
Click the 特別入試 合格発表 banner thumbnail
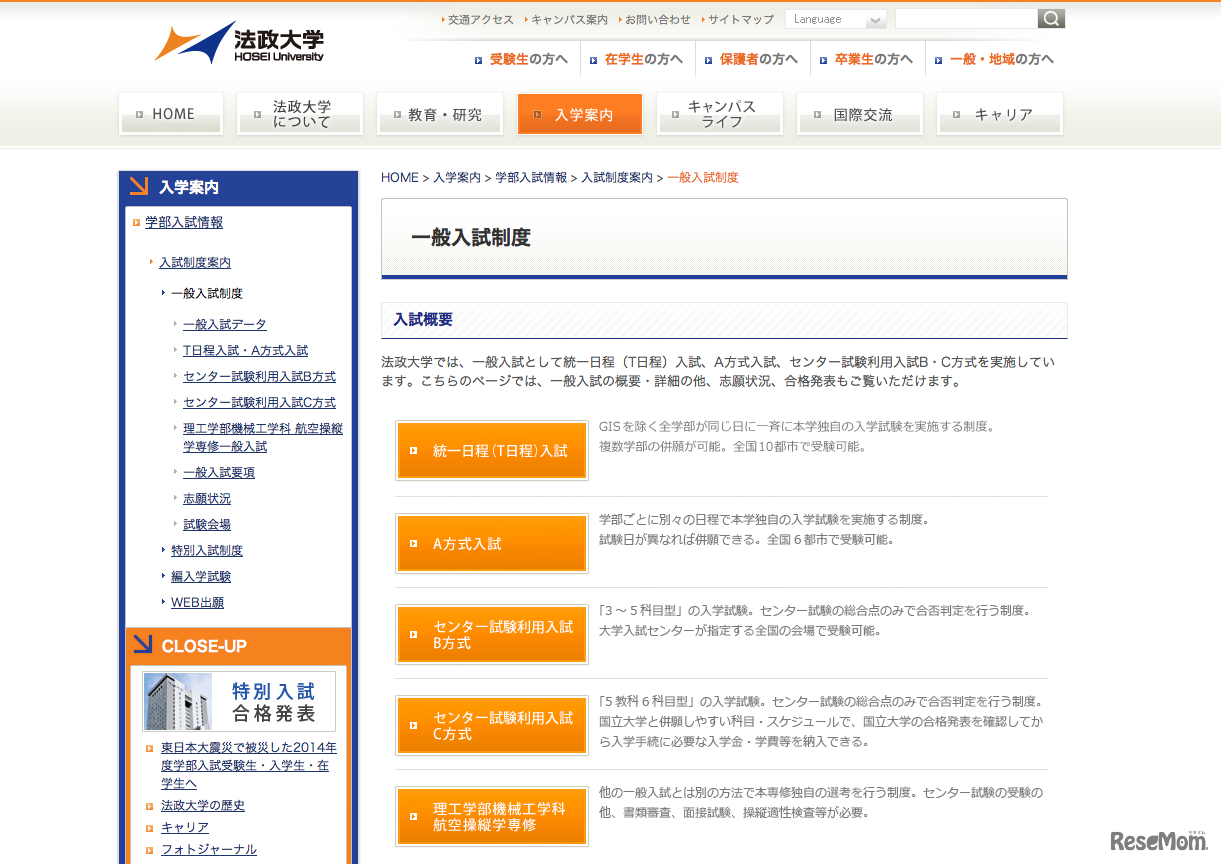pyautogui.click(x=239, y=702)
